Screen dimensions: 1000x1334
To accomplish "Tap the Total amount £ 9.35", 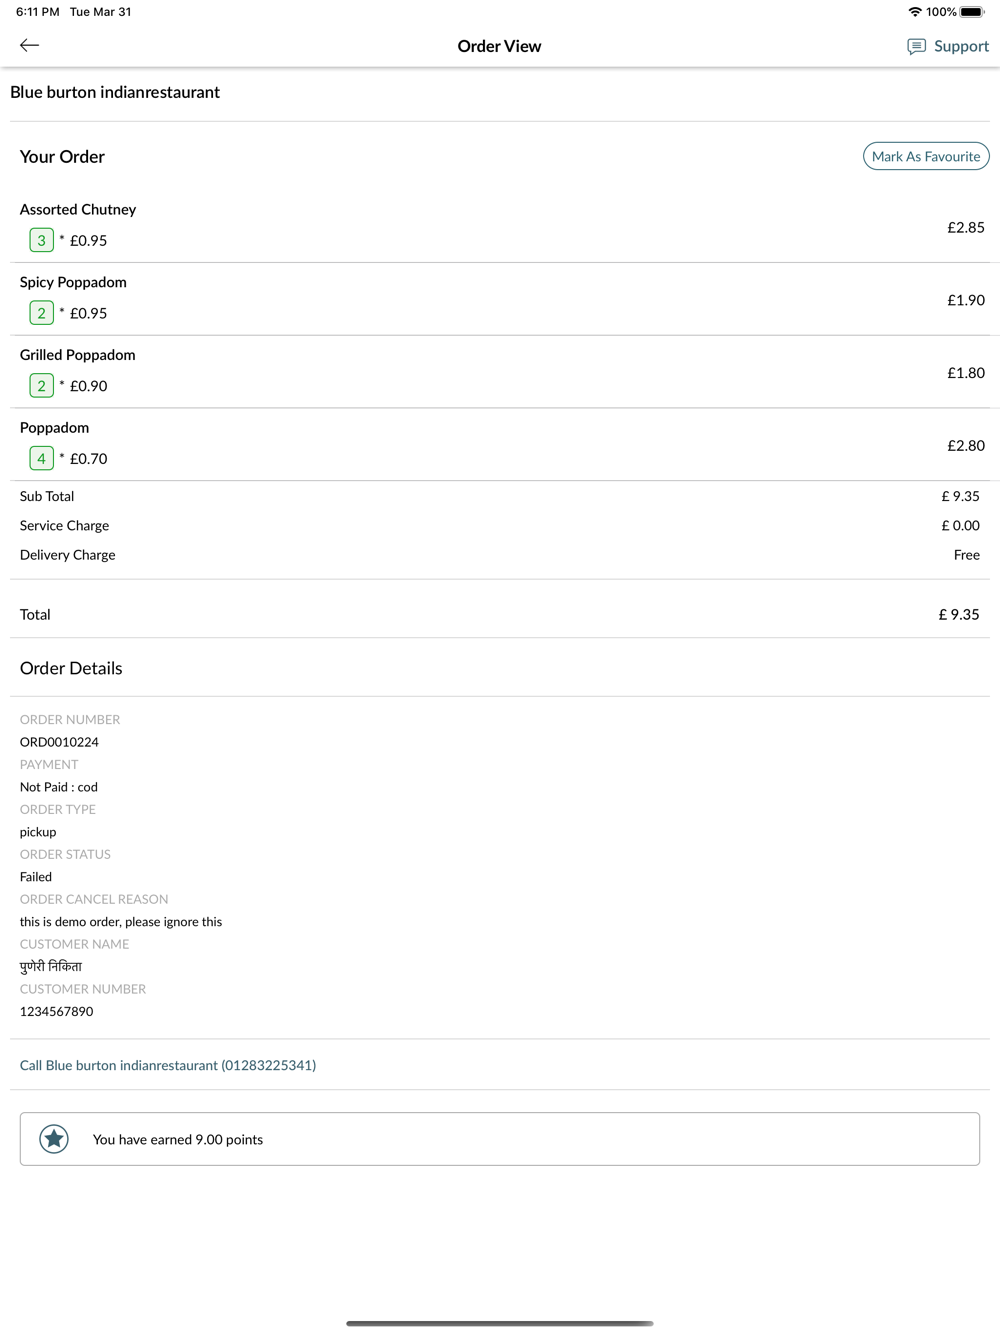I will 959,615.
